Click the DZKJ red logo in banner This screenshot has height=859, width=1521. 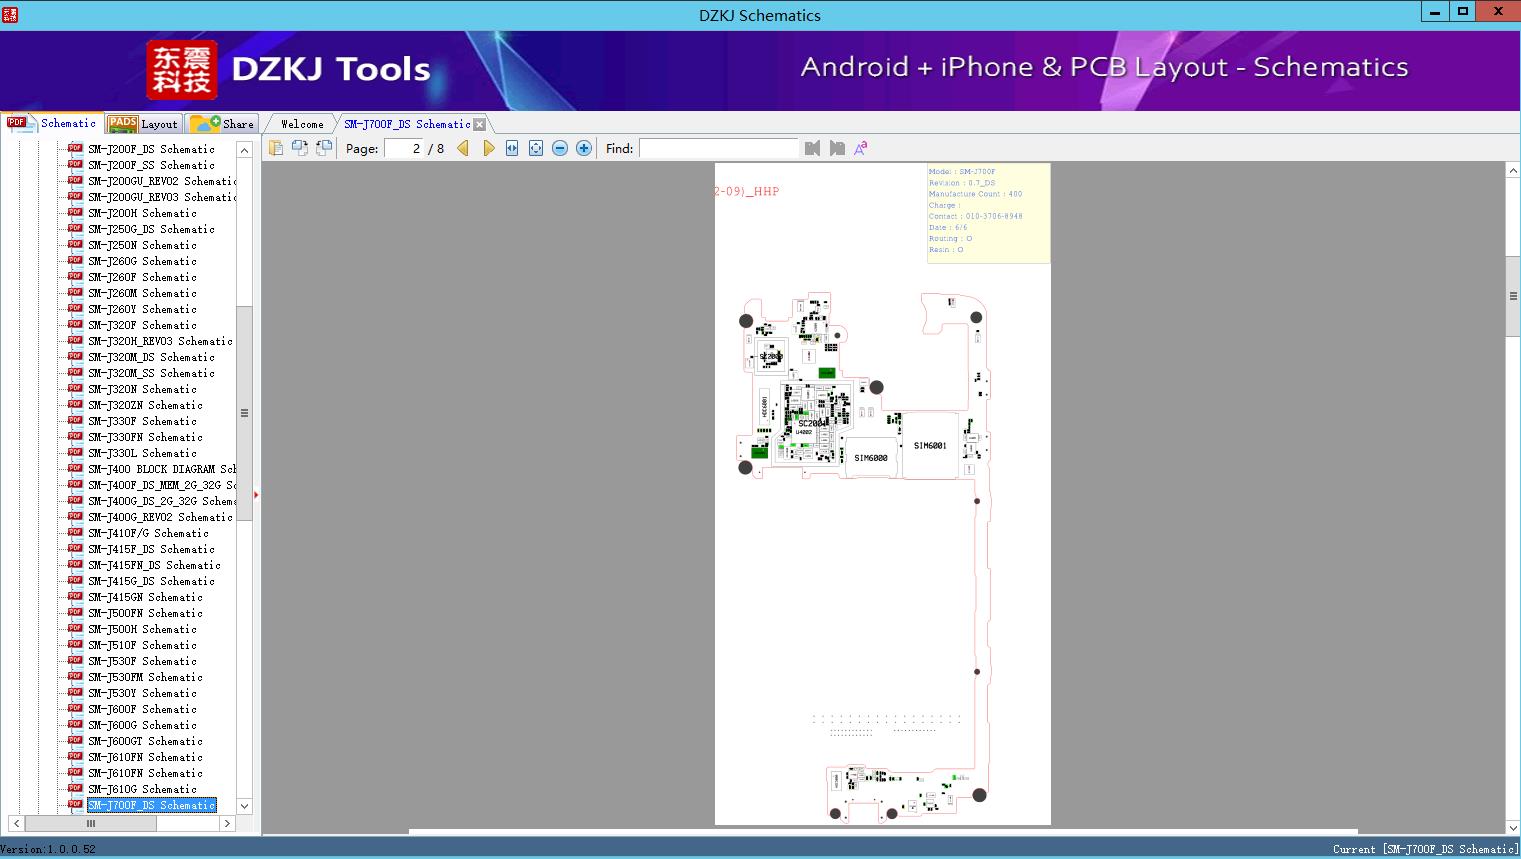coord(182,70)
